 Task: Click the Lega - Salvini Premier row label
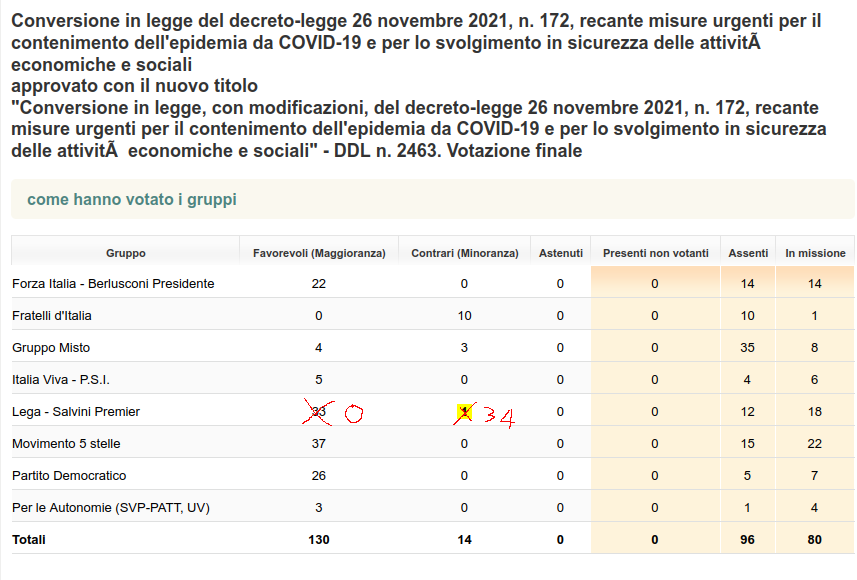tap(76, 412)
